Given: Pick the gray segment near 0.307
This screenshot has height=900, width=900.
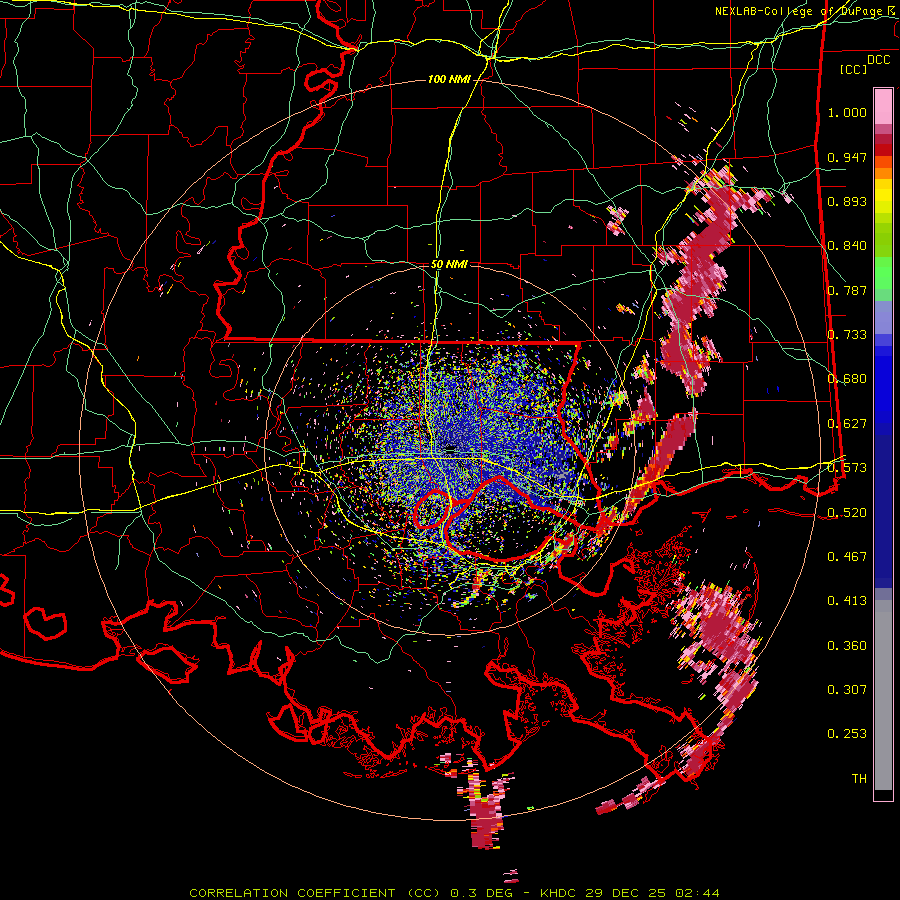Looking at the screenshot, I should (883, 695).
